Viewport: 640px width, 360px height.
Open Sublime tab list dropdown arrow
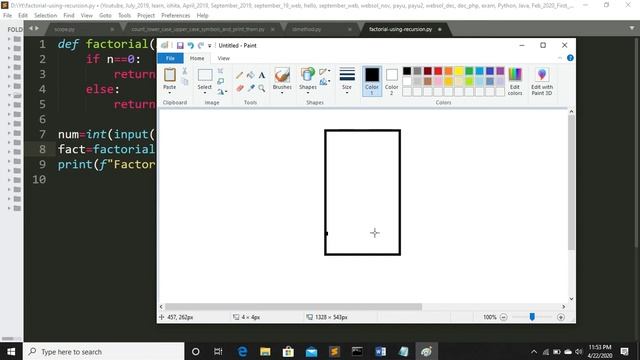pyautogui.click(x=632, y=28)
